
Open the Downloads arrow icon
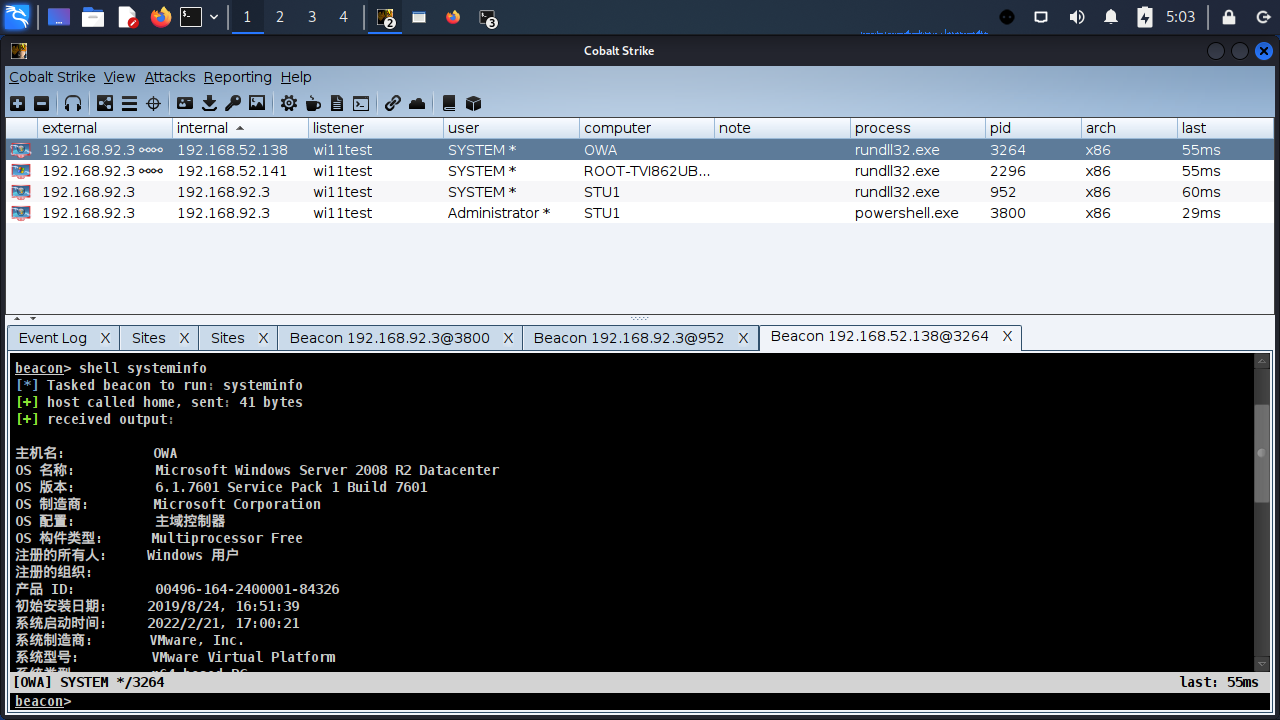point(209,103)
